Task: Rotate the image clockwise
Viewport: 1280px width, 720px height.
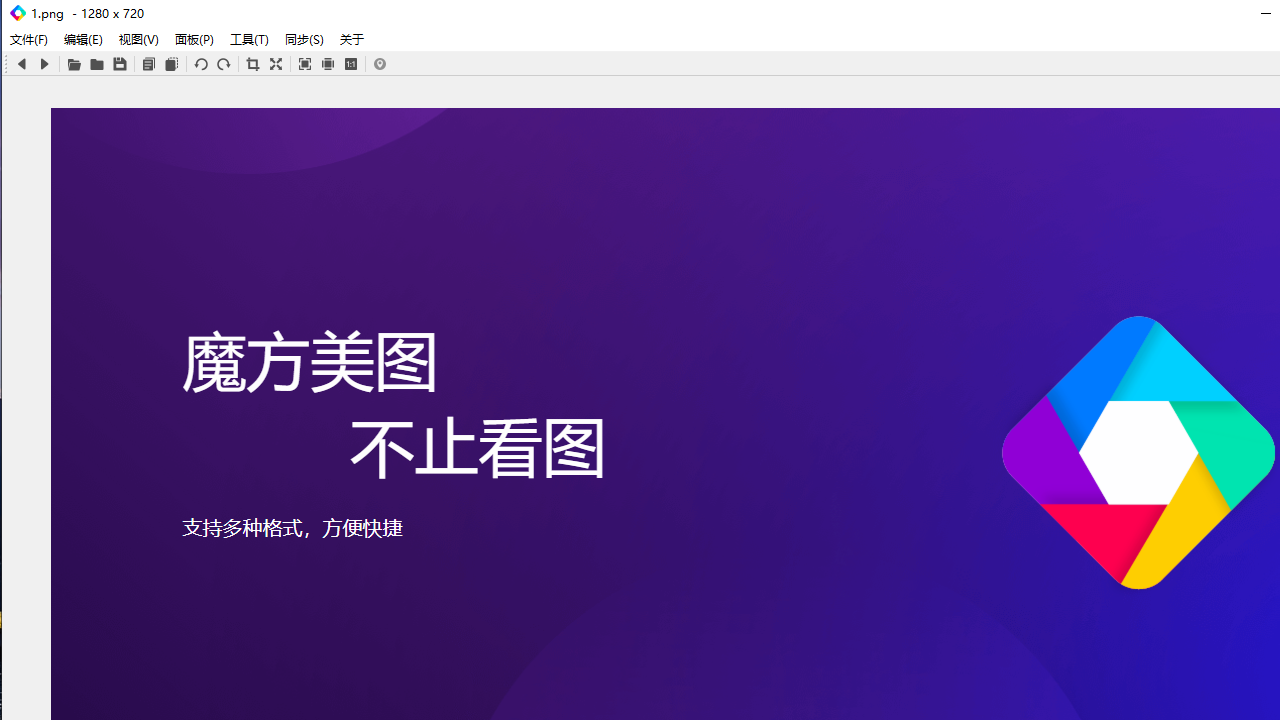Action: click(x=223, y=64)
